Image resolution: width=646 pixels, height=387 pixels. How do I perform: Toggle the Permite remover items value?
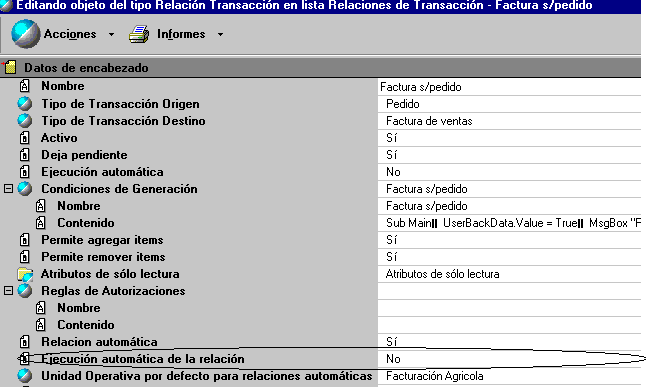509,257
